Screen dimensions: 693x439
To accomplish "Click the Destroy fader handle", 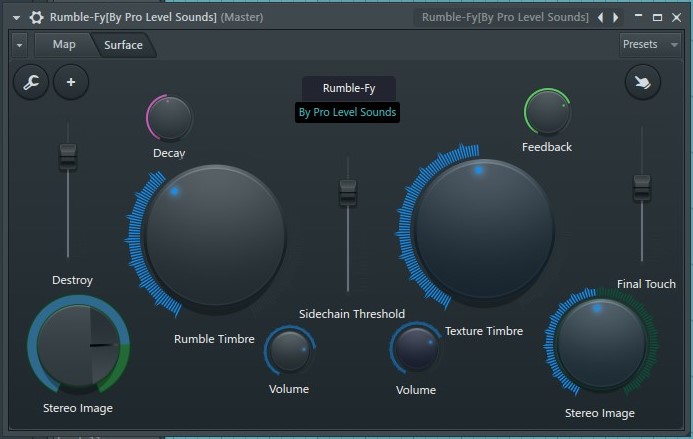I will (68, 157).
